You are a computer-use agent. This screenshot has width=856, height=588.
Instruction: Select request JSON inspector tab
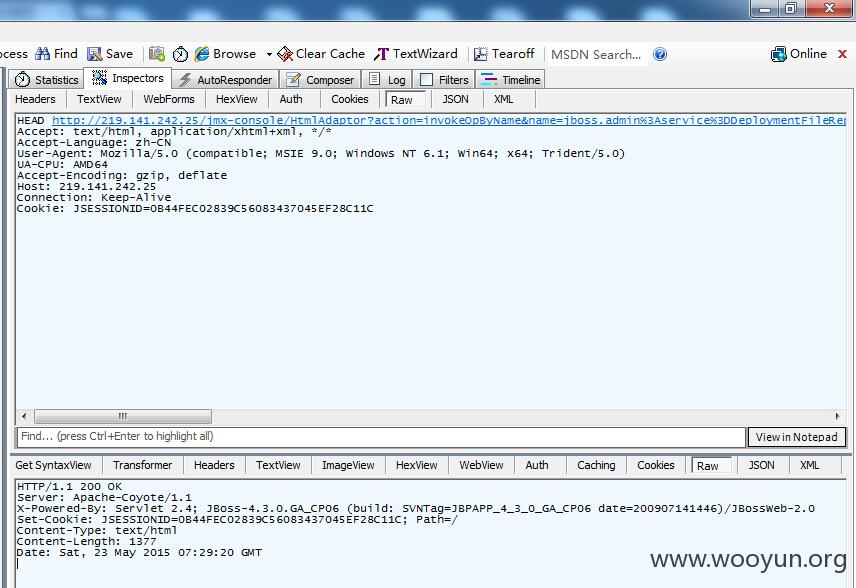[x=455, y=99]
